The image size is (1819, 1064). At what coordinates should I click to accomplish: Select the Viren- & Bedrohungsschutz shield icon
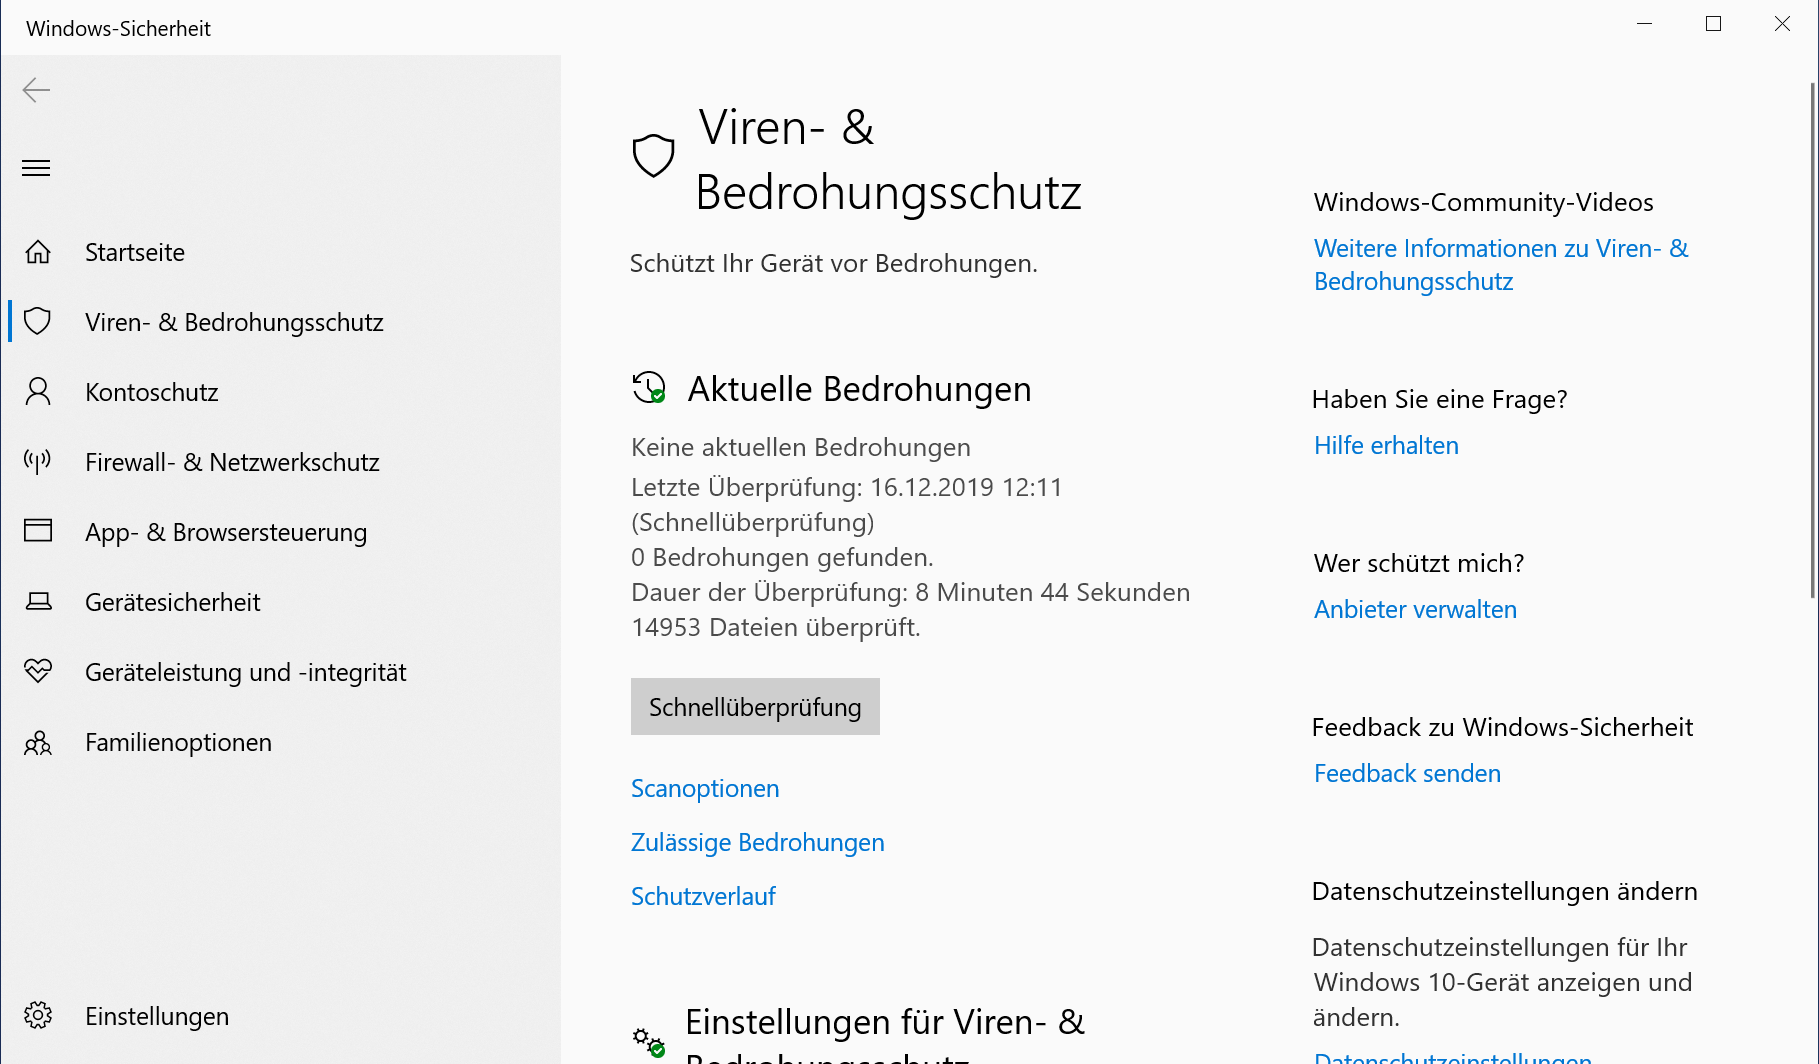click(38, 321)
